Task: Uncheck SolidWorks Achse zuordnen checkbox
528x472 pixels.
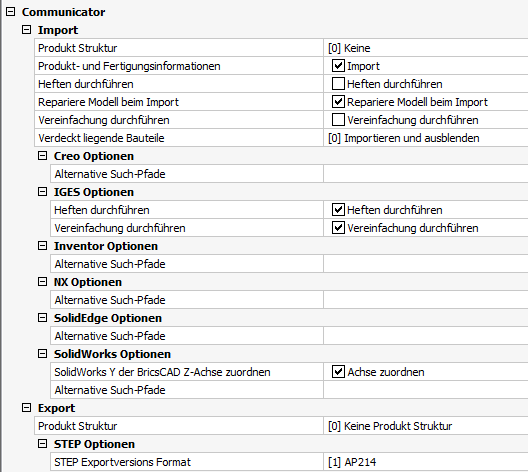Action: click(x=338, y=372)
